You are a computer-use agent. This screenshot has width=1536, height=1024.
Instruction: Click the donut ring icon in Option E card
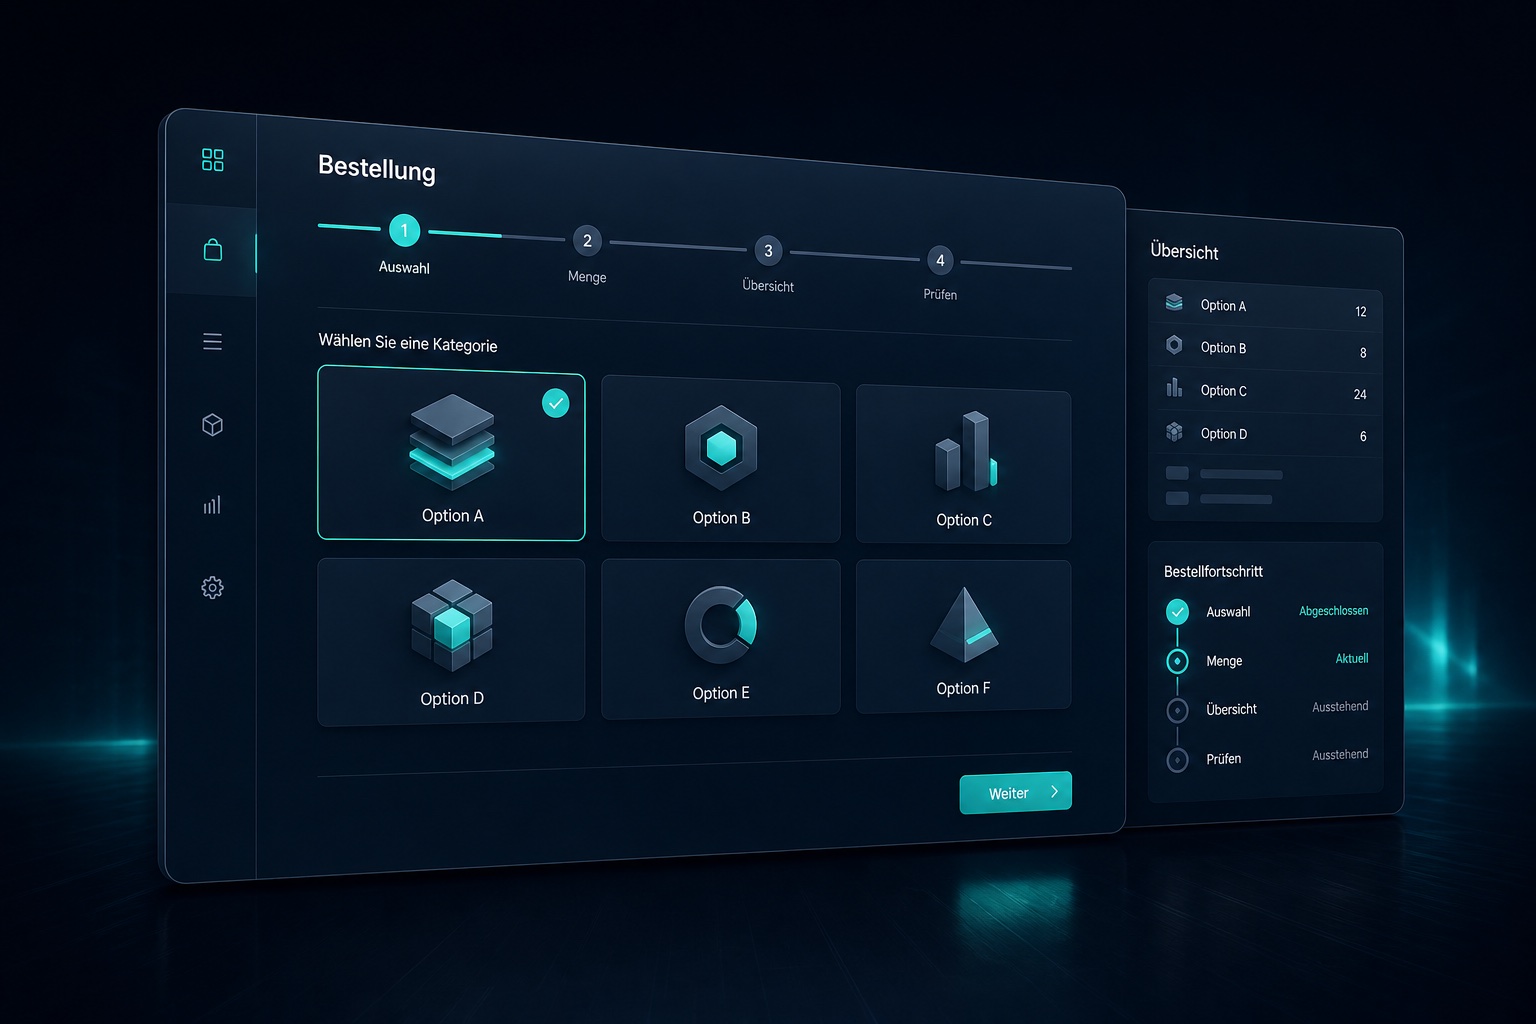click(721, 625)
